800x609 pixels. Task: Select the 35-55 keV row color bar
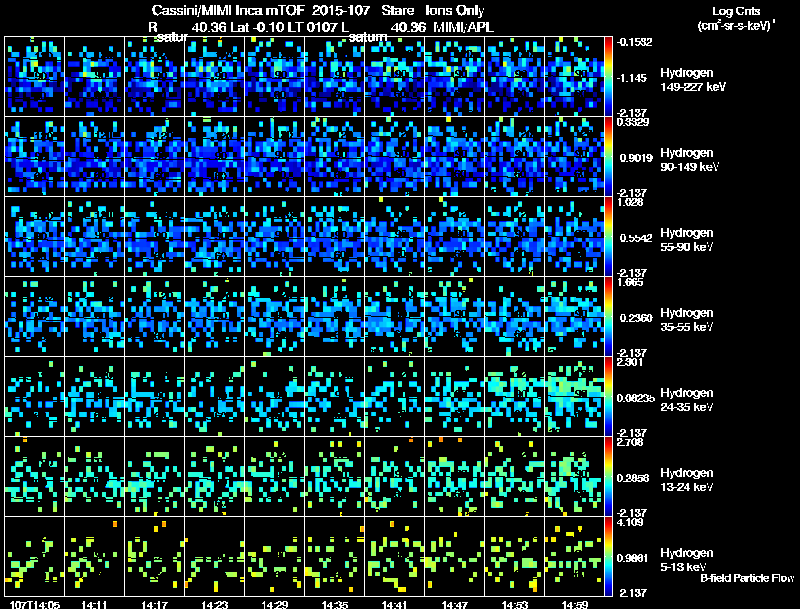pyautogui.click(x=608, y=316)
